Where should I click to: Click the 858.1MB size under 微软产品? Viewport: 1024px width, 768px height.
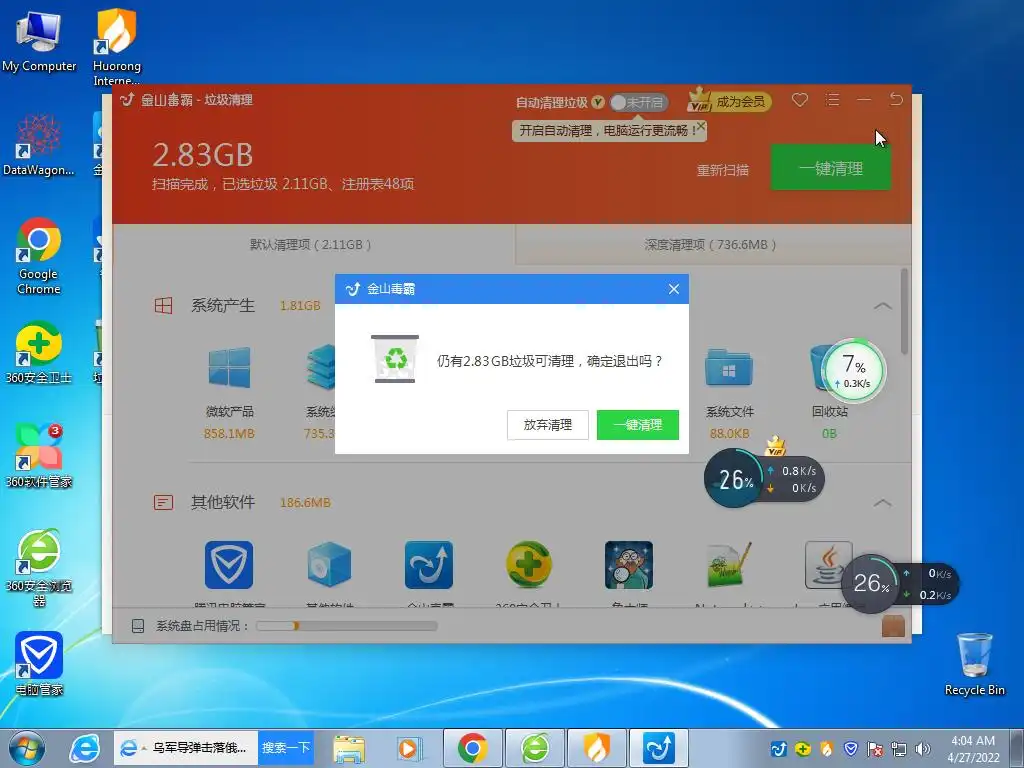click(229, 434)
